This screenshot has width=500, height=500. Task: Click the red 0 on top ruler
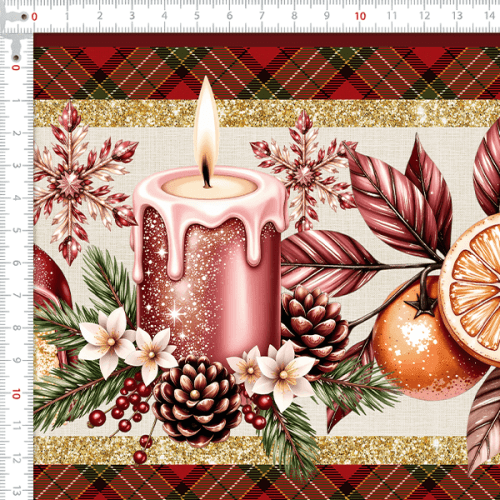coord(34,16)
